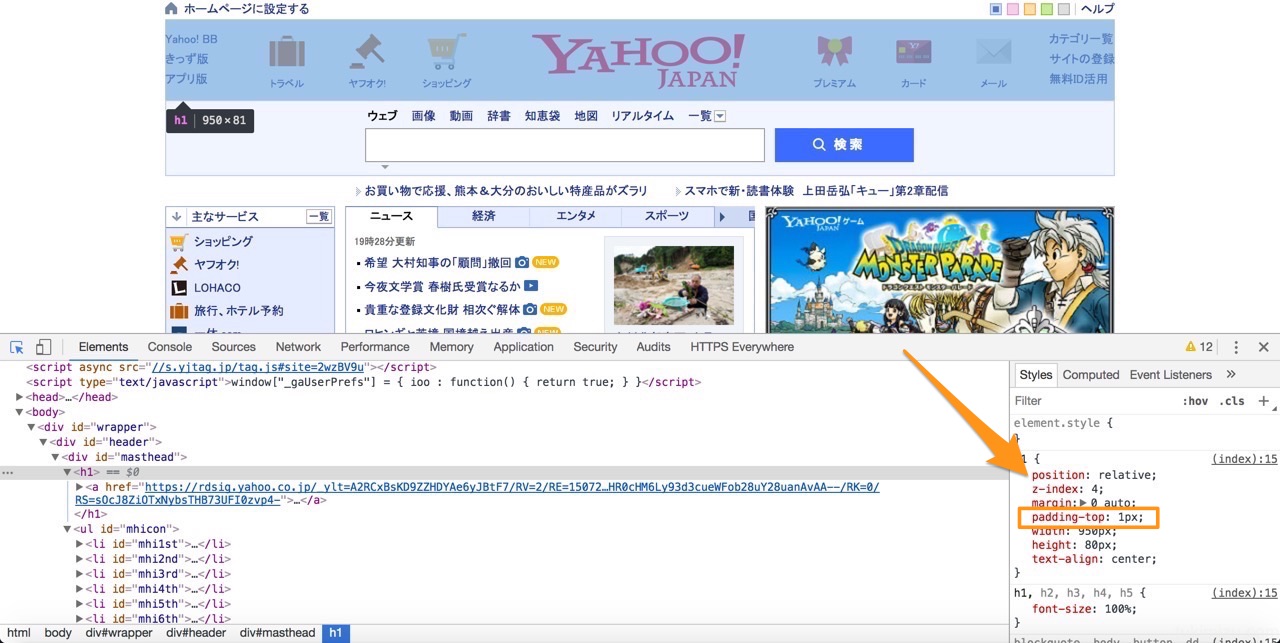The height and width of the screenshot is (643, 1280).
Task: Click the Yahoo Auctions gavel icon
Action: pyautogui.click(x=367, y=53)
